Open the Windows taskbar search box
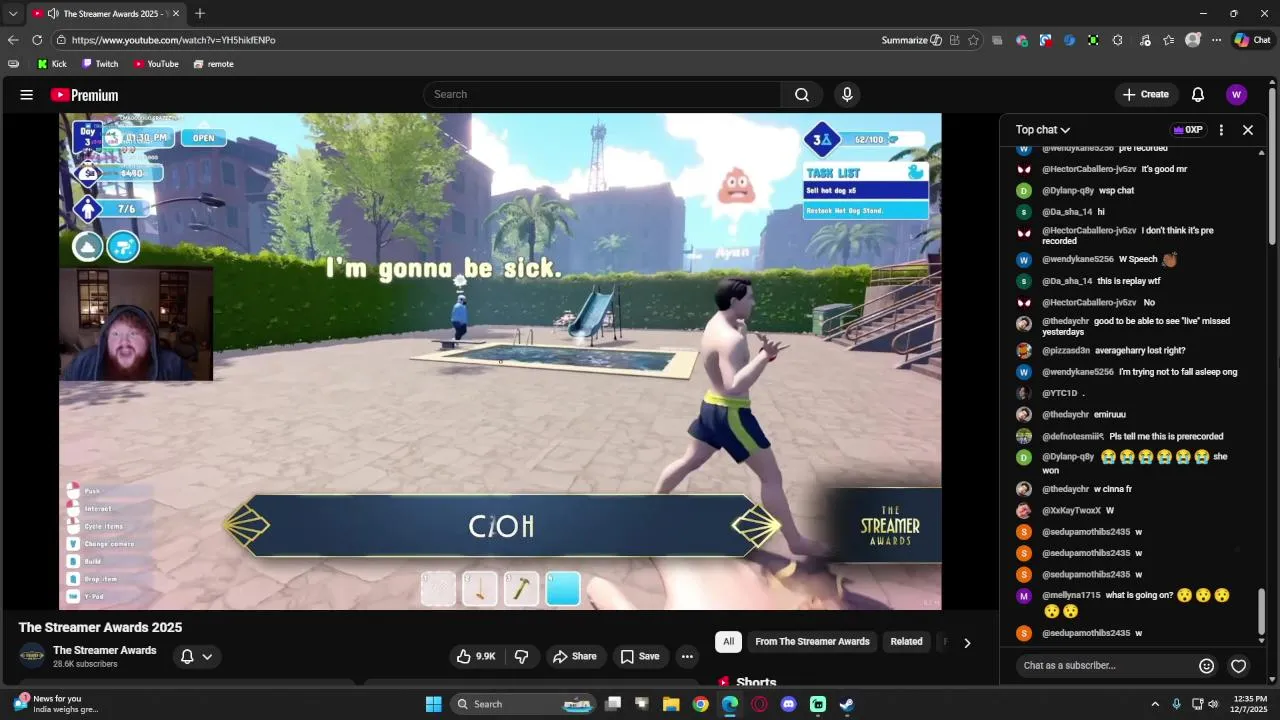Image resolution: width=1280 pixels, height=720 pixels. point(524,704)
